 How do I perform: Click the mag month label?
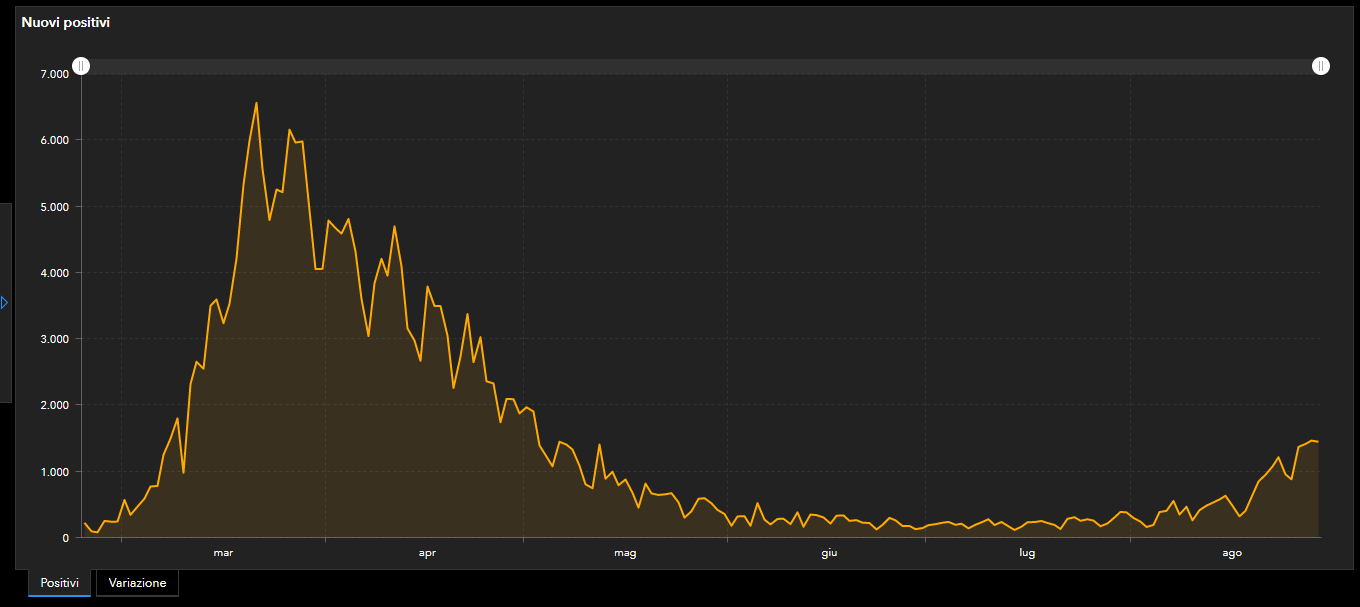pos(625,552)
